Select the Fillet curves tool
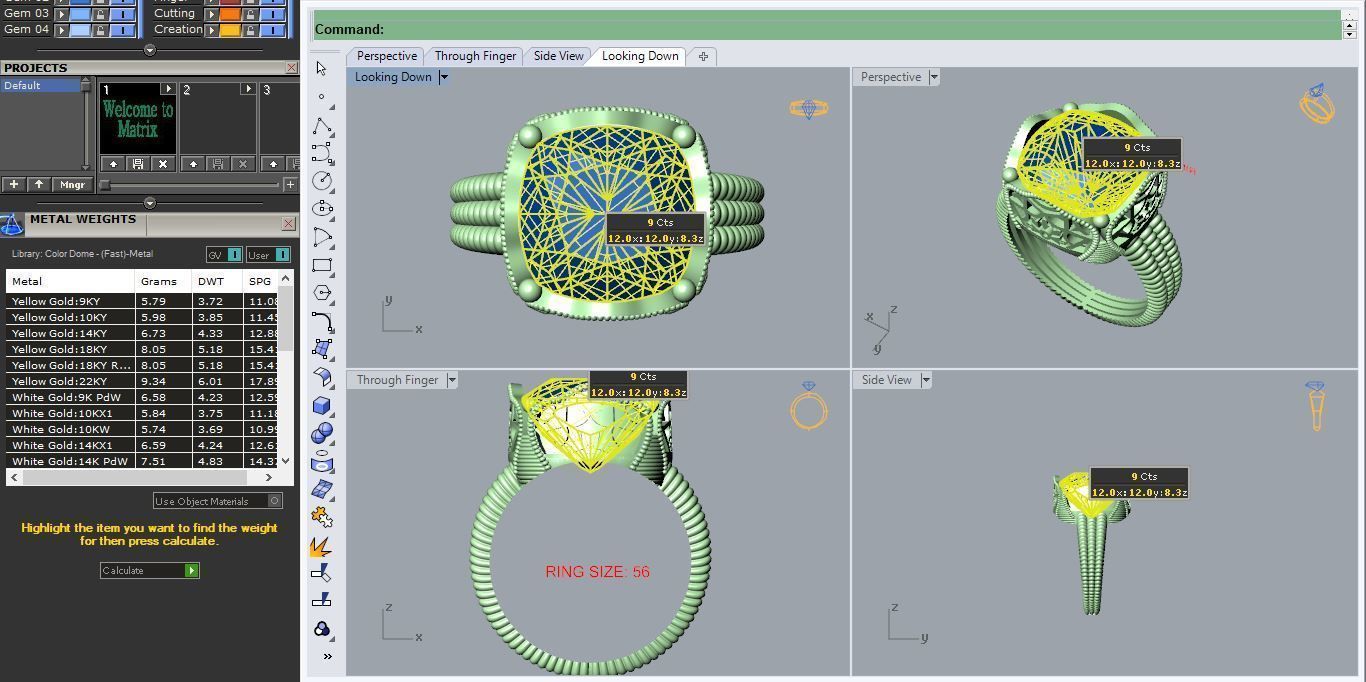 (321, 321)
